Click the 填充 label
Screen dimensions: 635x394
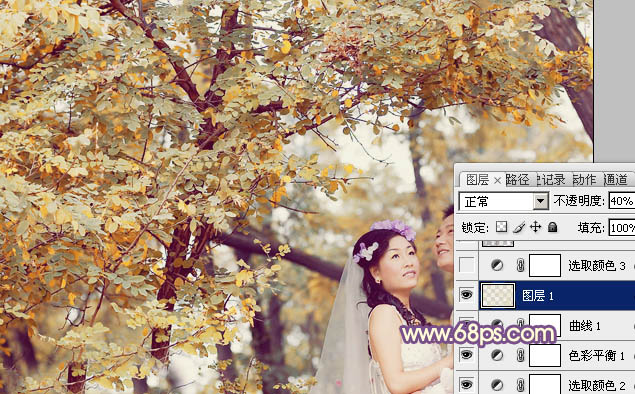[591, 228]
